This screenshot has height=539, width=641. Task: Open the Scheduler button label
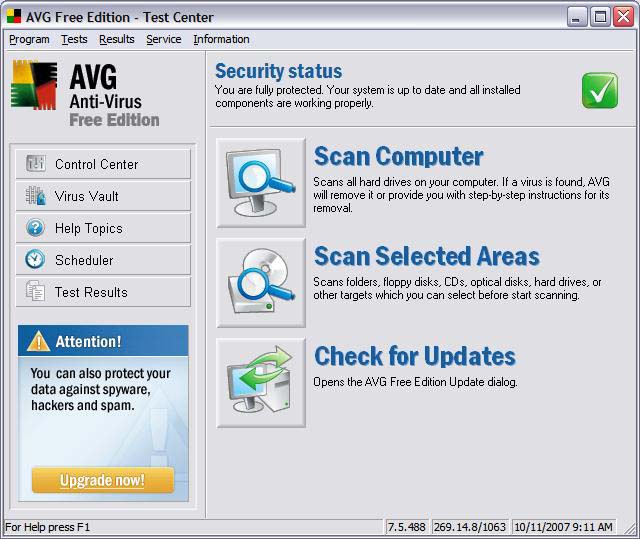tap(84, 260)
